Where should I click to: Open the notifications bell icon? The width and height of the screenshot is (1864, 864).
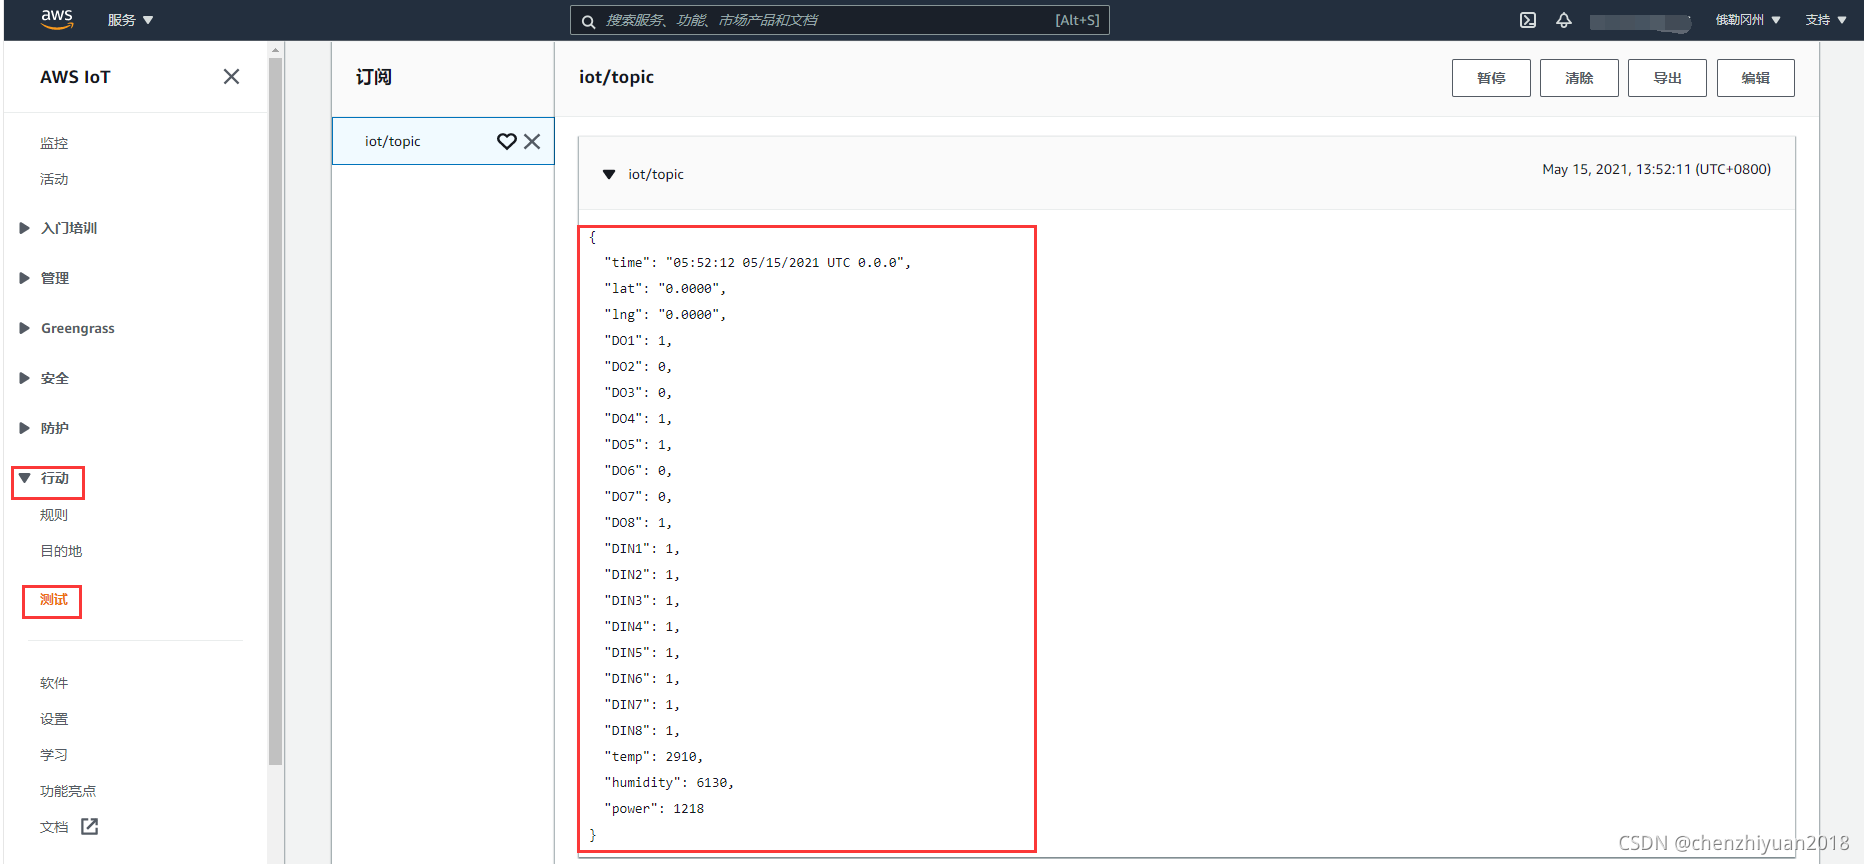pos(1564,20)
